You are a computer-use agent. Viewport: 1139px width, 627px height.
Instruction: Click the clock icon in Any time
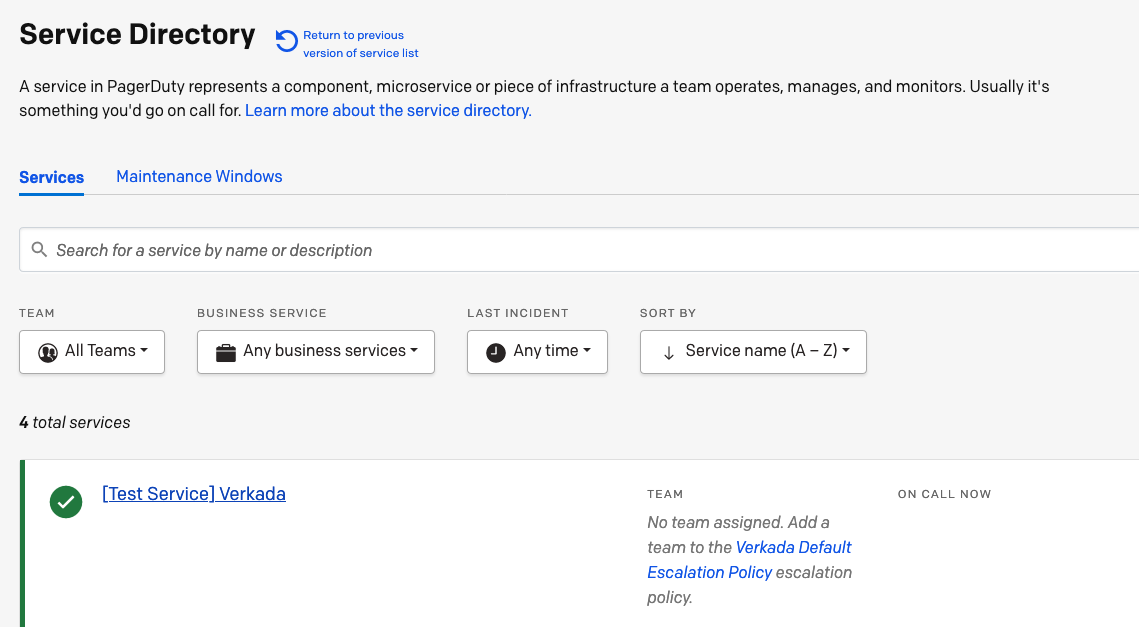(x=496, y=352)
